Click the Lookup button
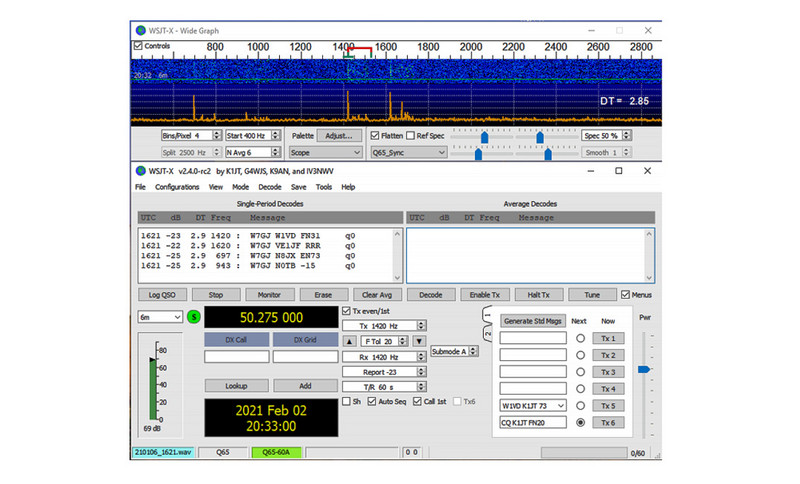The image size is (800, 484). tap(236, 386)
